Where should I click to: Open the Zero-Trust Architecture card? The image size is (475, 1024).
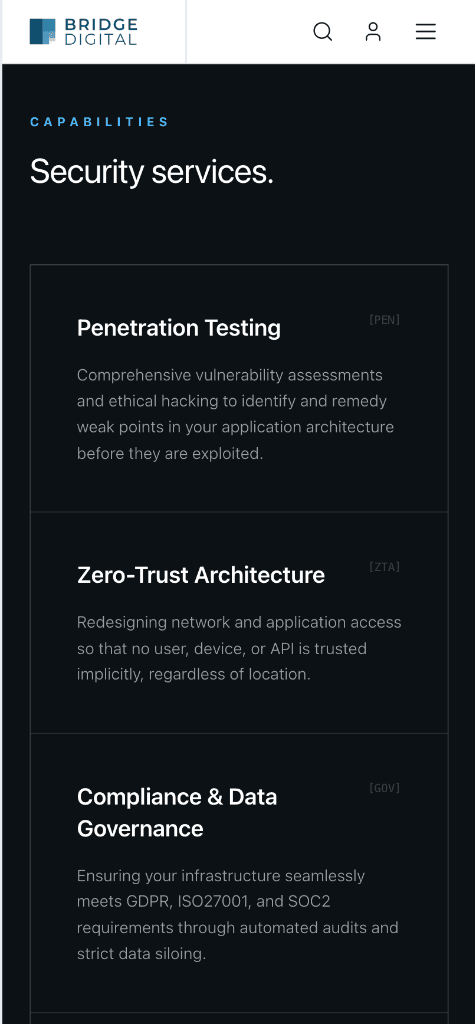(x=239, y=623)
